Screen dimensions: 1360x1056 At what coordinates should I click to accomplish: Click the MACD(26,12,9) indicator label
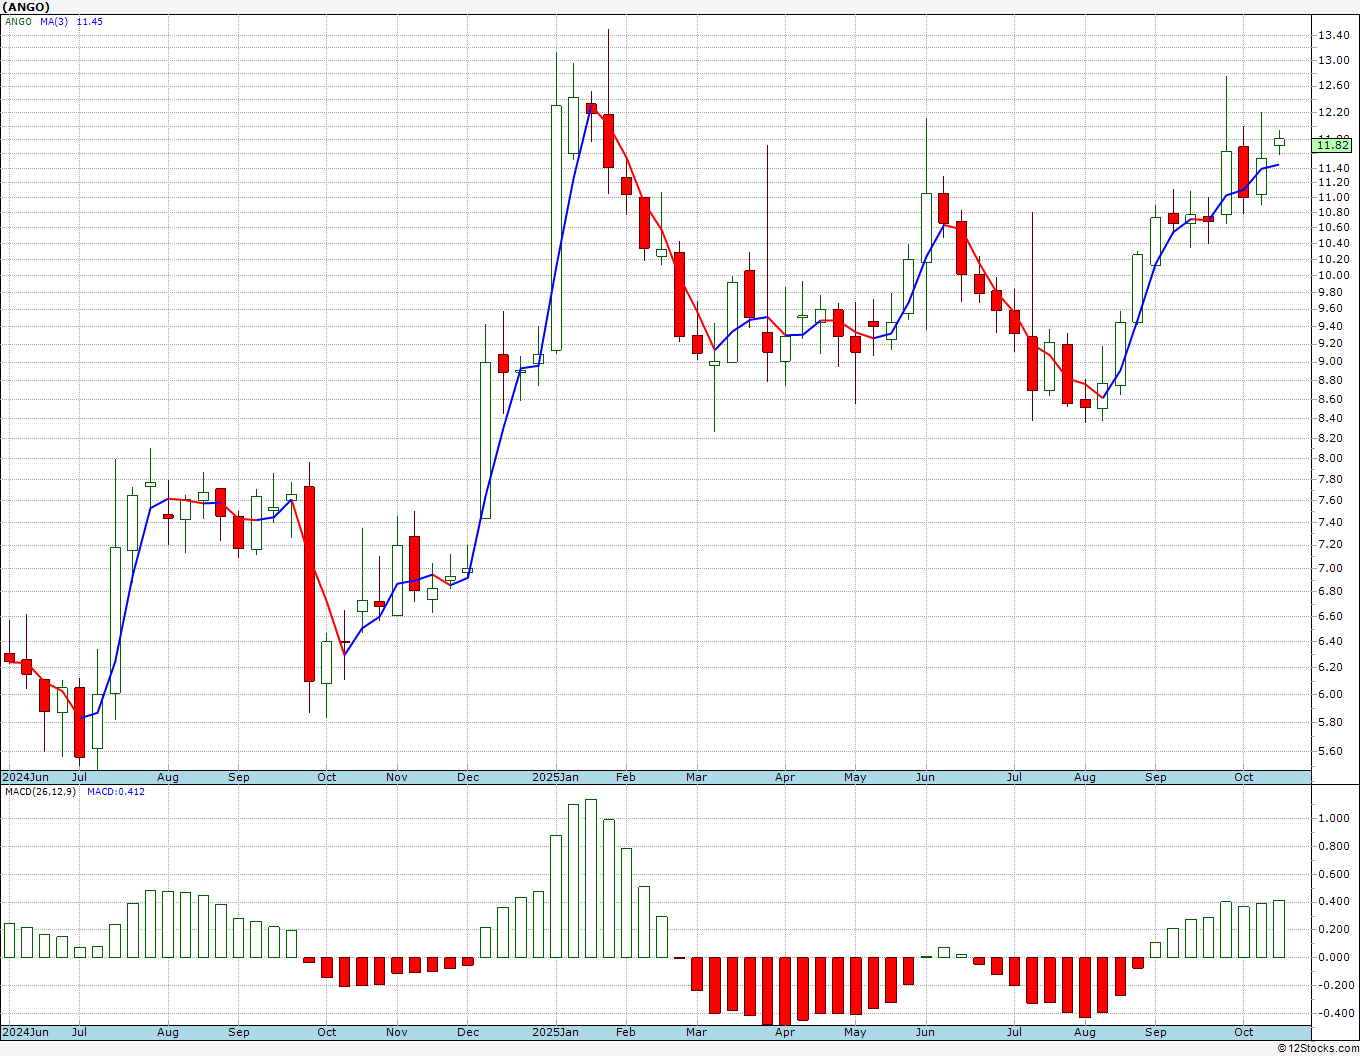coord(38,792)
